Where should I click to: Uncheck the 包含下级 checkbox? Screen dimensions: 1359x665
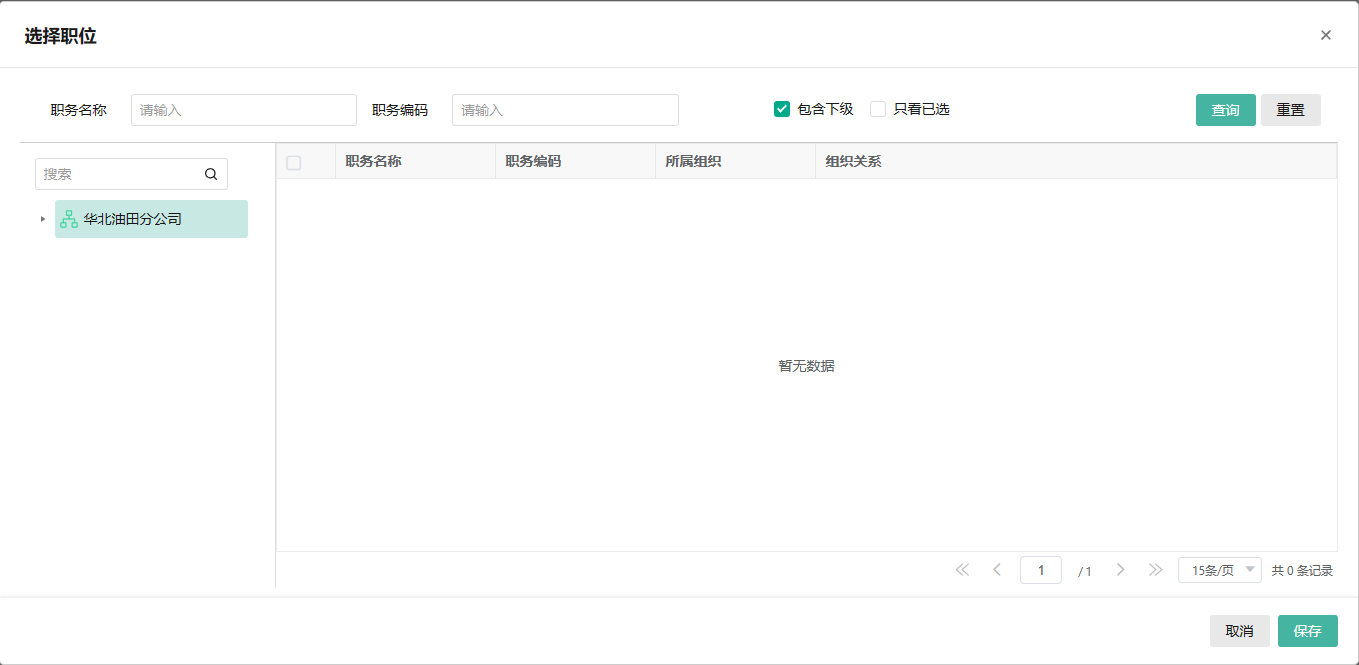[781, 108]
